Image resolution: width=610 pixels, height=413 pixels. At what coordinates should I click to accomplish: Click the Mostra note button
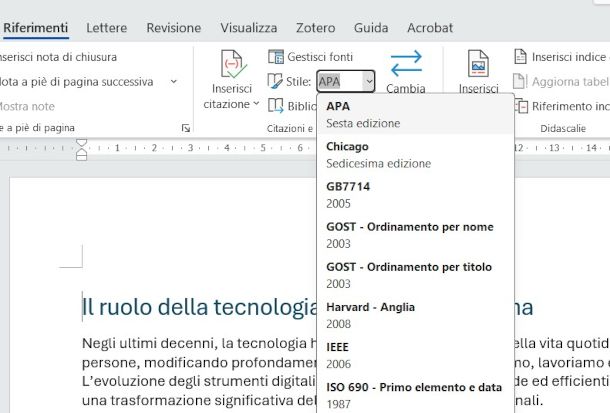[27, 106]
